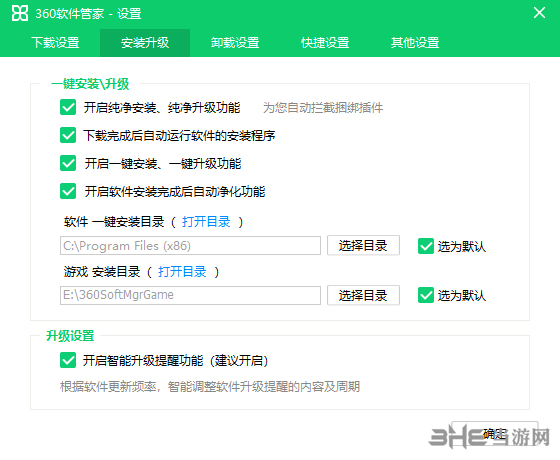The width and height of the screenshot is (560, 460).
Task: Click 选择目录 button for game directory
Action: point(363,295)
